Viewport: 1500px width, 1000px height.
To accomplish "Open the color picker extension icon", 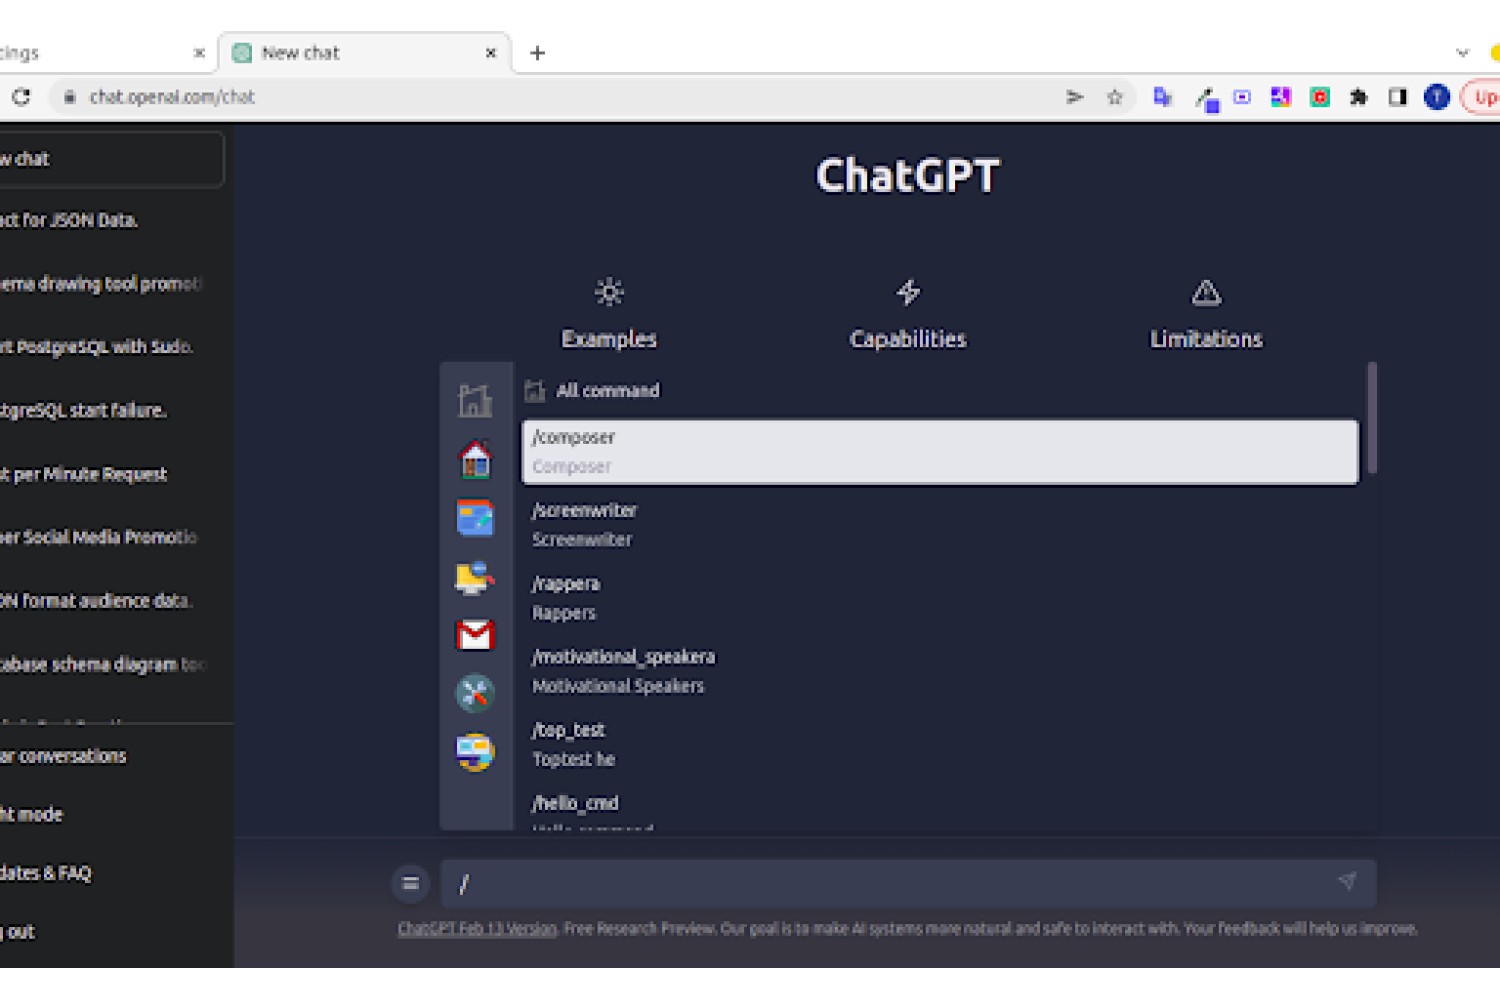I will (1207, 98).
